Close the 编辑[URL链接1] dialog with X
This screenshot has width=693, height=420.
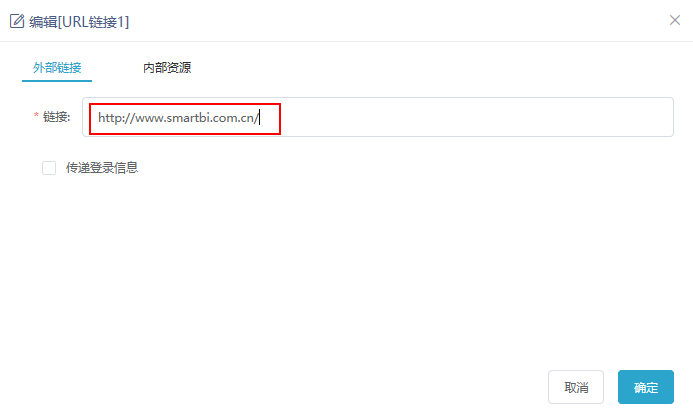click(x=674, y=20)
